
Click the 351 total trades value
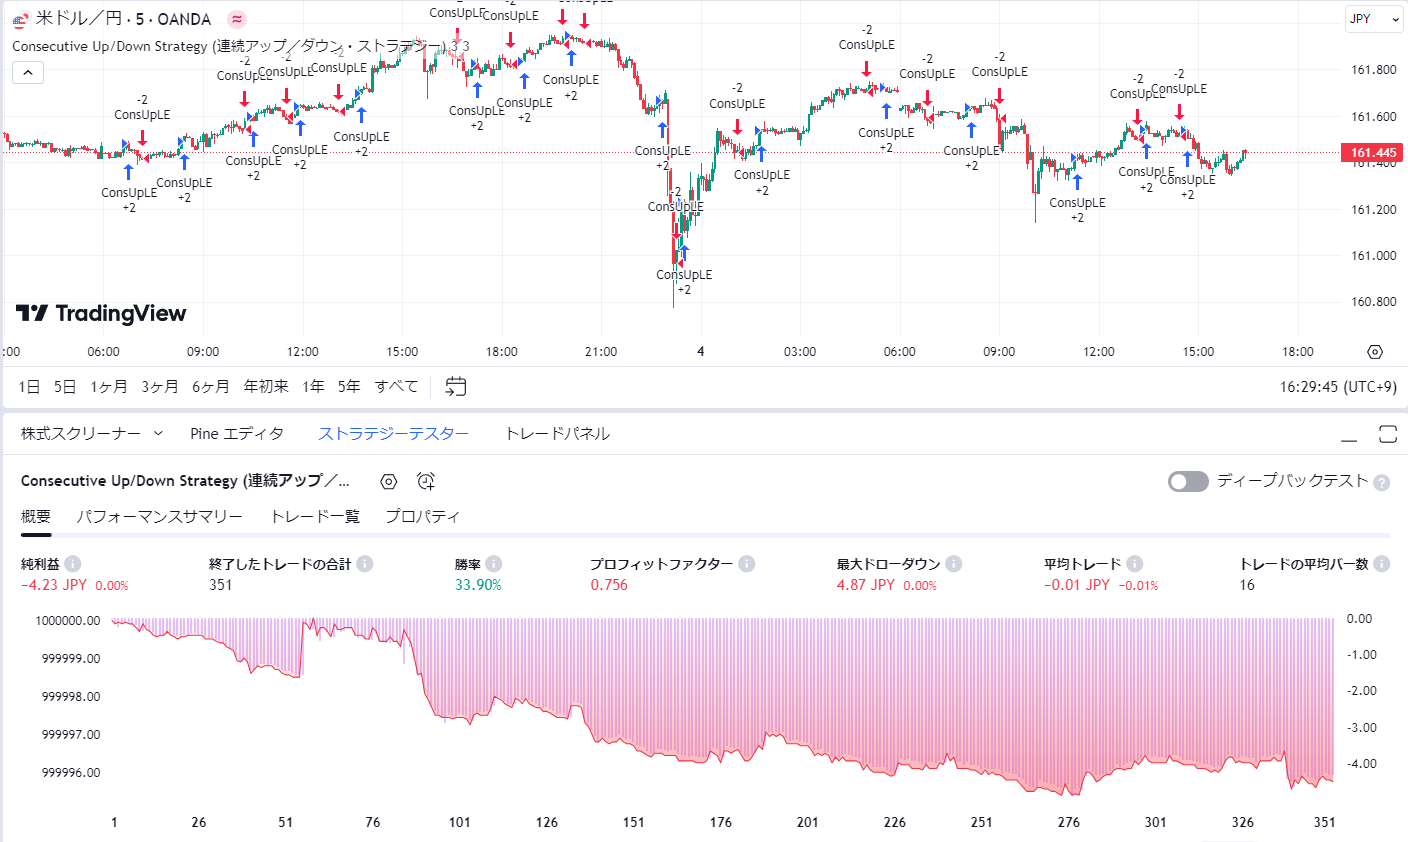point(221,585)
